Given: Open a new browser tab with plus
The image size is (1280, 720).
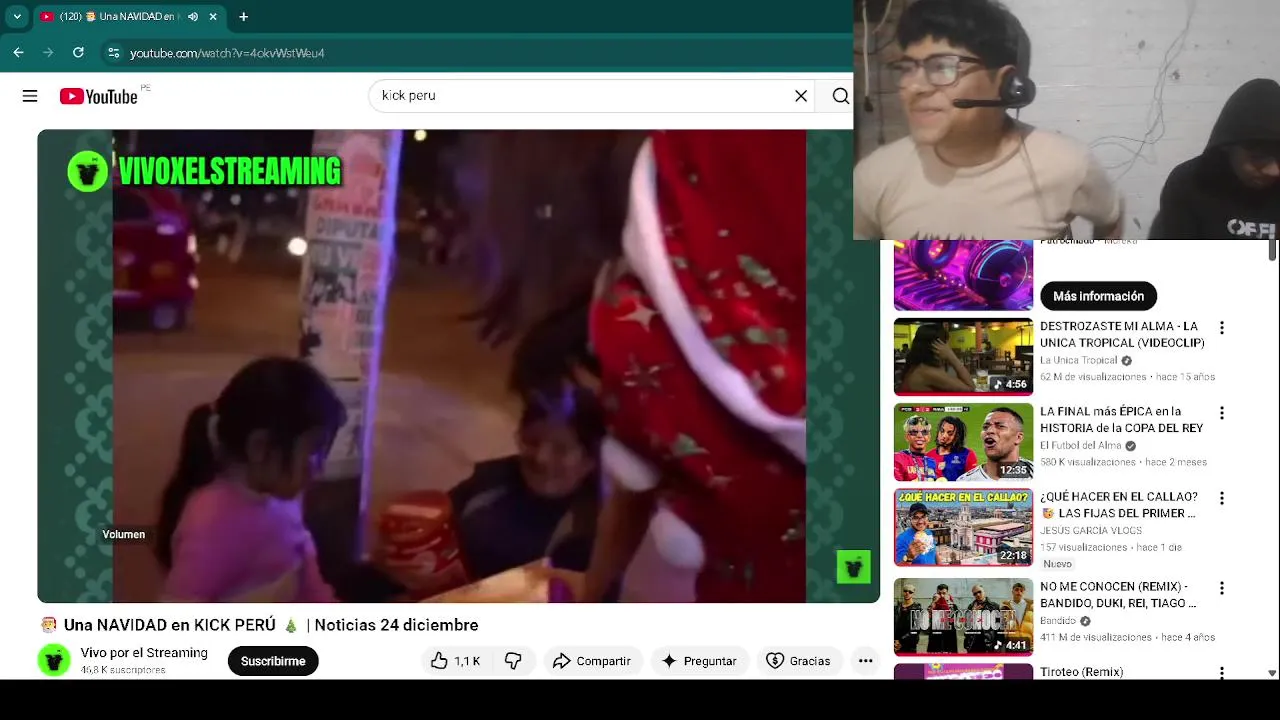Looking at the screenshot, I should tap(243, 16).
